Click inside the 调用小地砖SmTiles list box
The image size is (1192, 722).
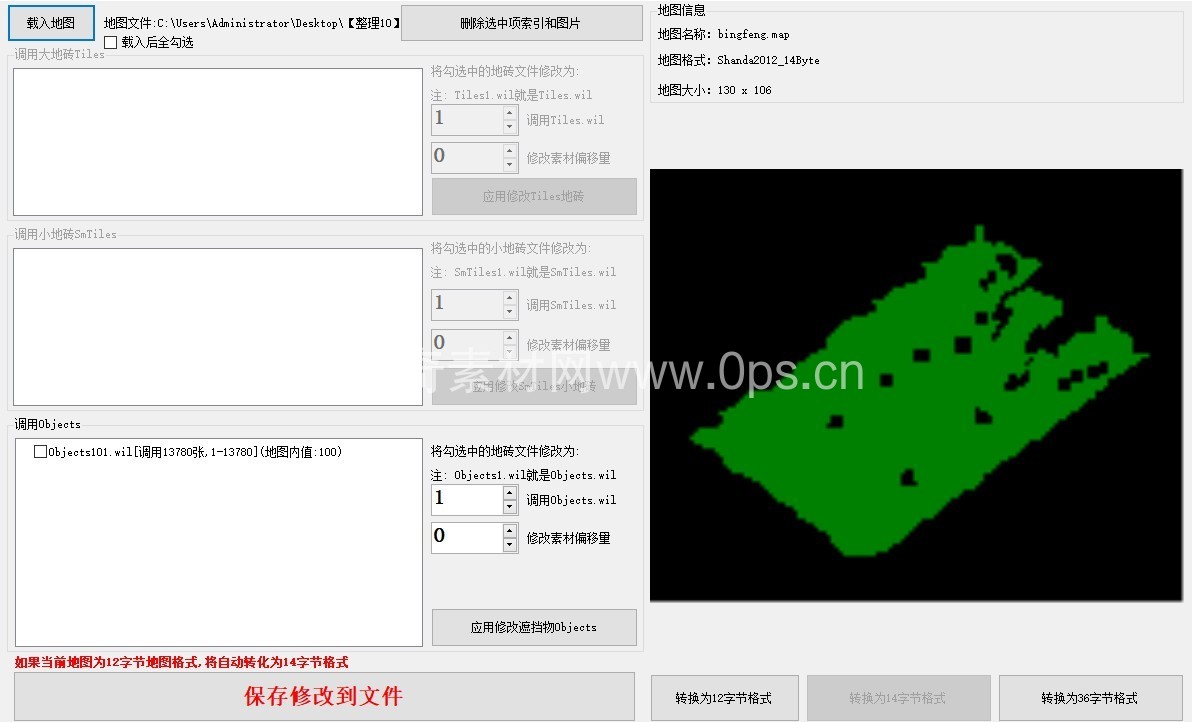pos(217,327)
